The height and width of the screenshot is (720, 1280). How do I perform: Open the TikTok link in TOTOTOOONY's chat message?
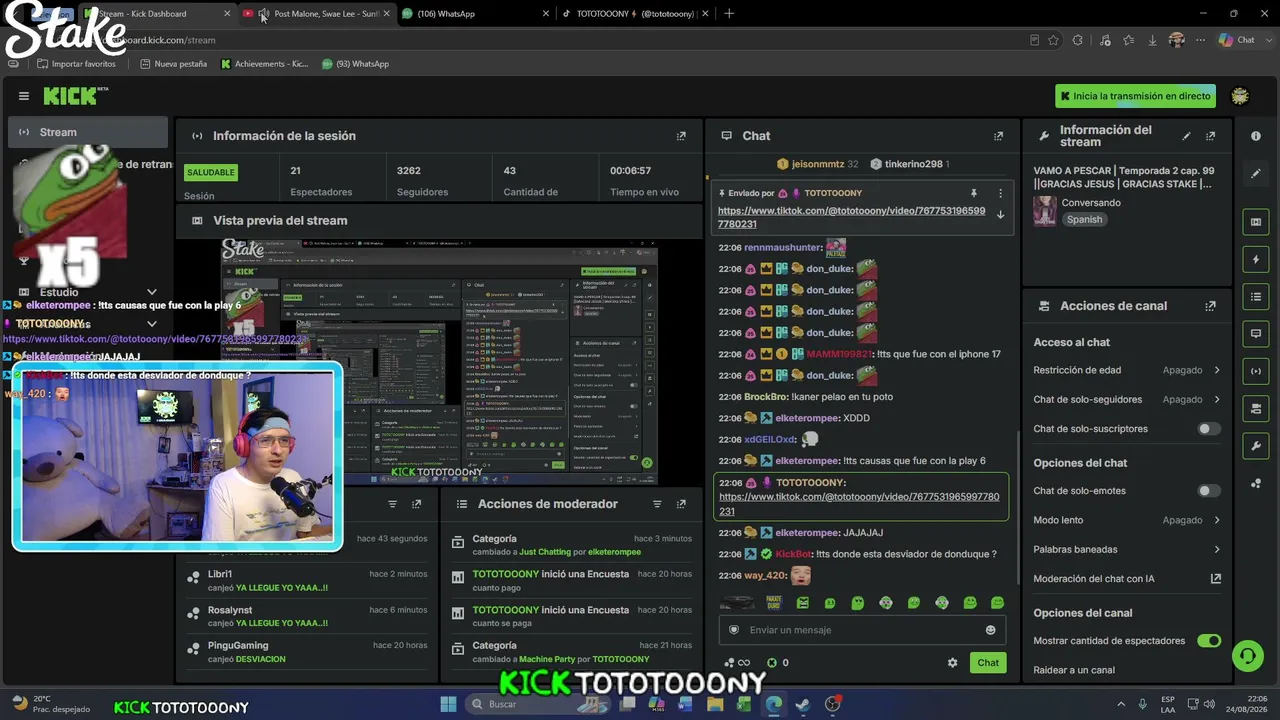[x=859, y=504]
